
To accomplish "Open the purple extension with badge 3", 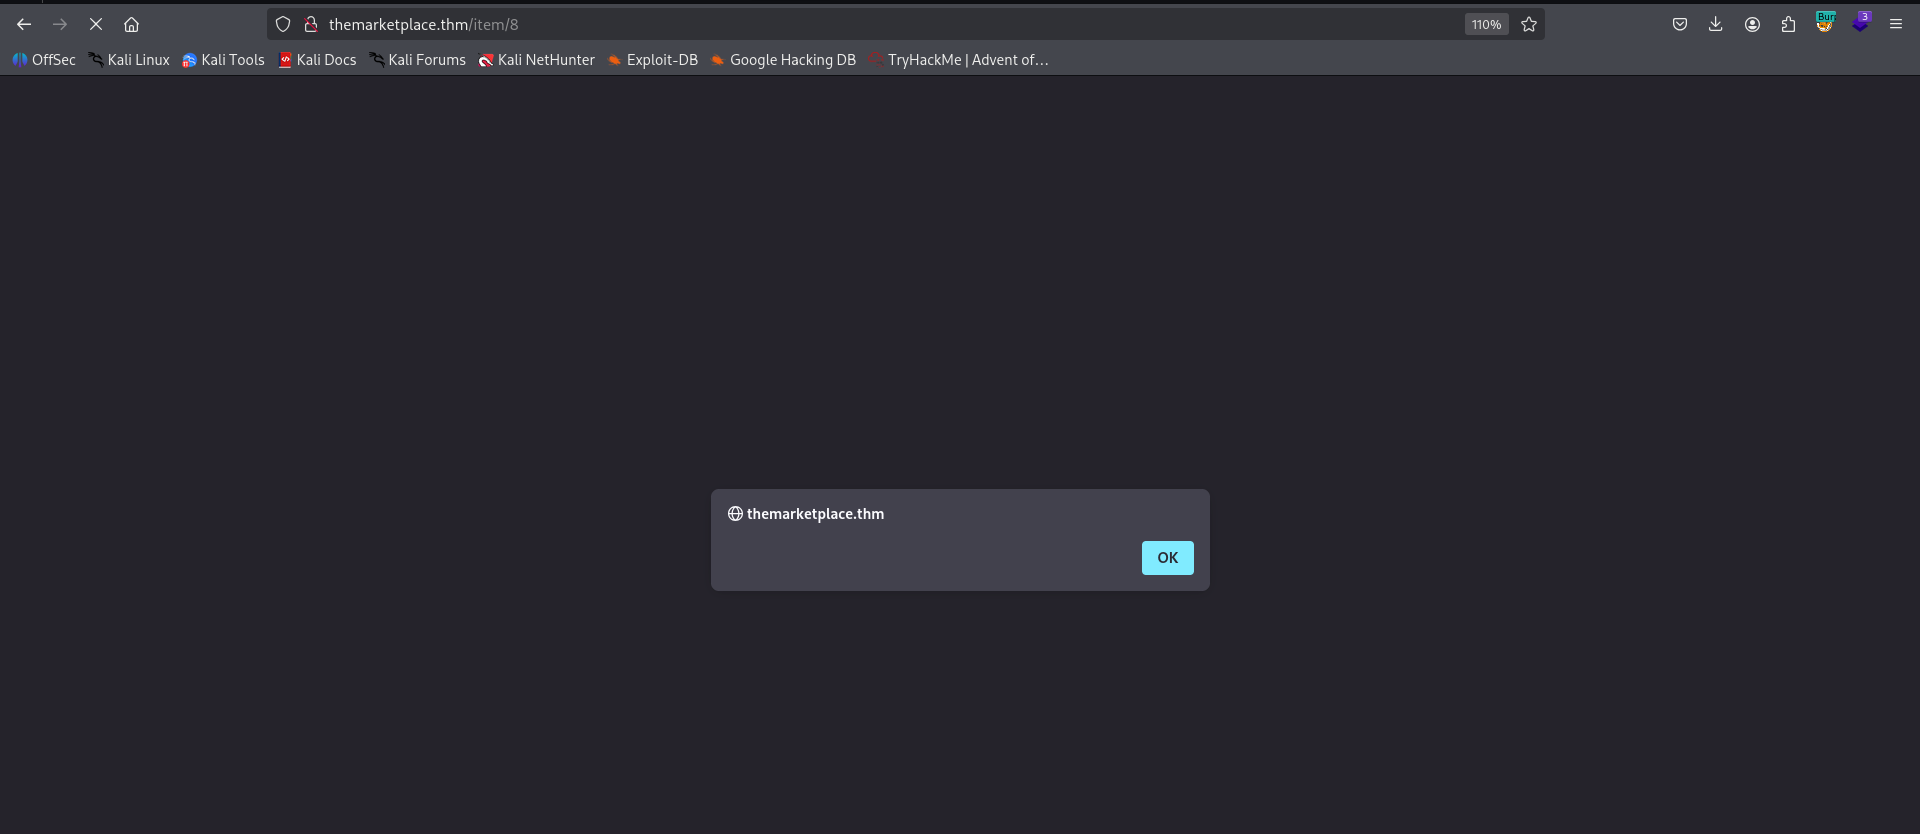I will pyautogui.click(x=1861, y=22).
